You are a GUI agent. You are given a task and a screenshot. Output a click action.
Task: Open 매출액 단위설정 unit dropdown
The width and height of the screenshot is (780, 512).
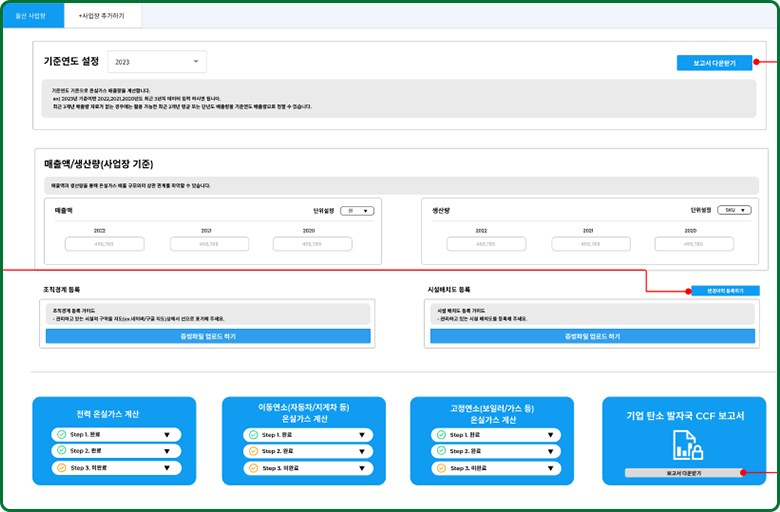(x=357, y=211)
